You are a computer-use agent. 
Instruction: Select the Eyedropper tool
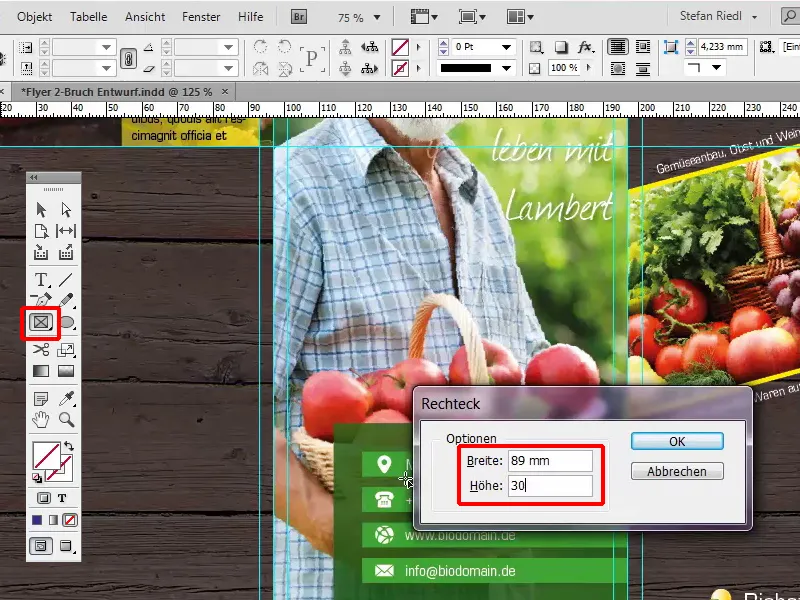coord(66,398)
